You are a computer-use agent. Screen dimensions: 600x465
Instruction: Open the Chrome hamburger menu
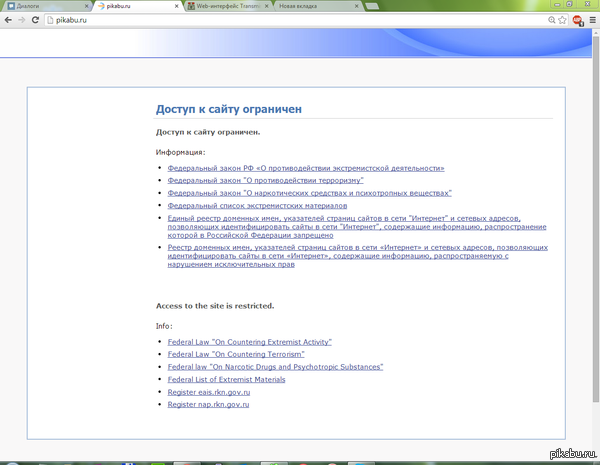[x=592, y=20]
